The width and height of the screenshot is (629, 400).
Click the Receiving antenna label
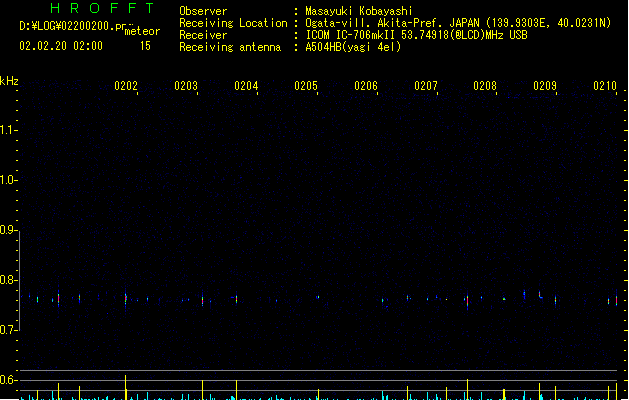pyautogui.click(x=230, y=47)
